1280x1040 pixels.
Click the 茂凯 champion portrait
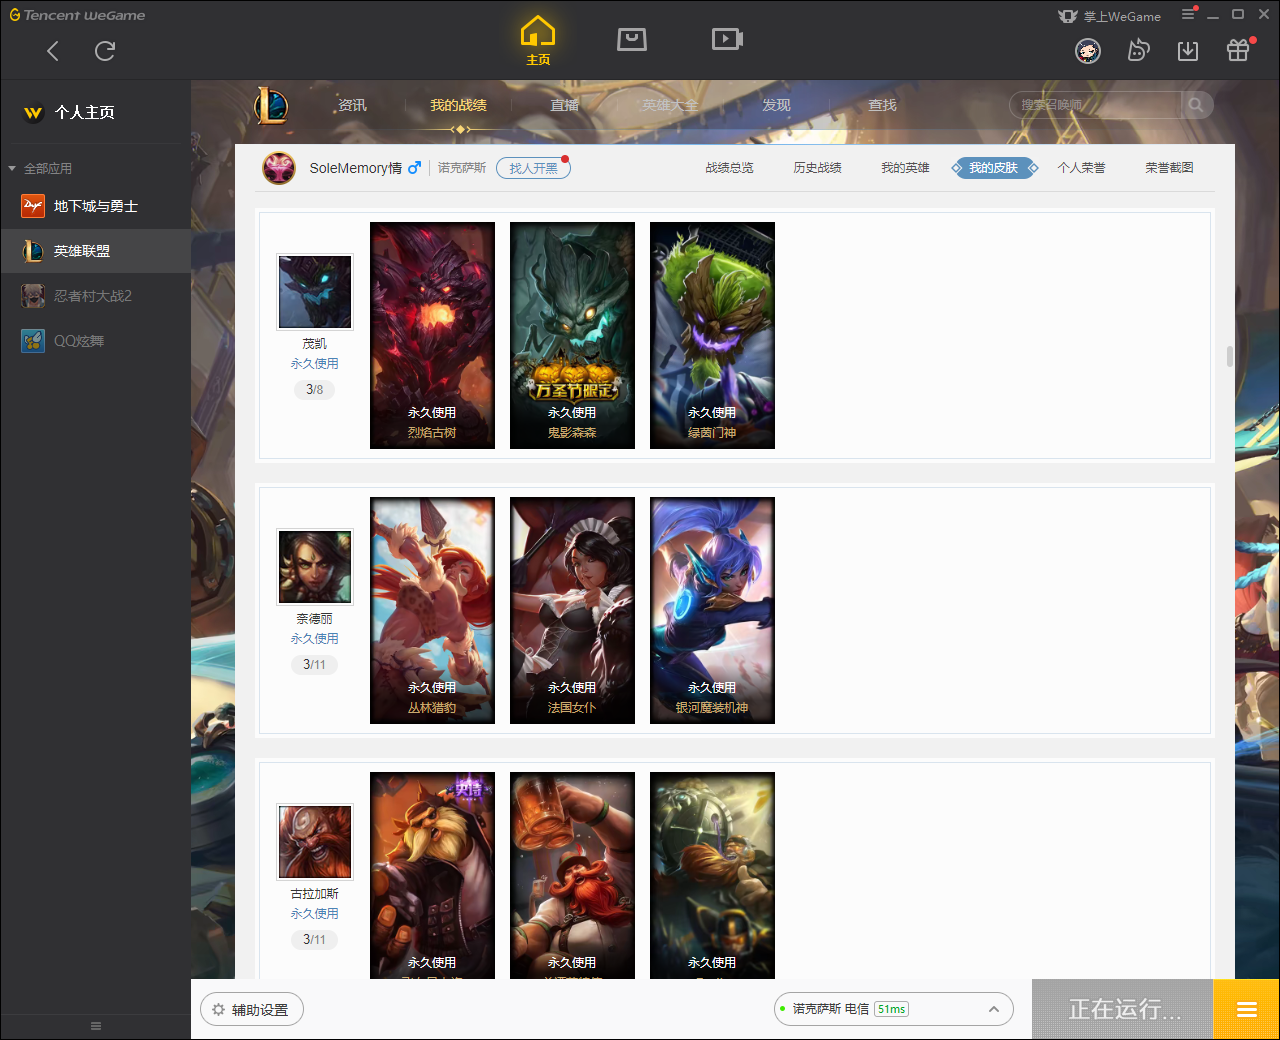(315, 292)
